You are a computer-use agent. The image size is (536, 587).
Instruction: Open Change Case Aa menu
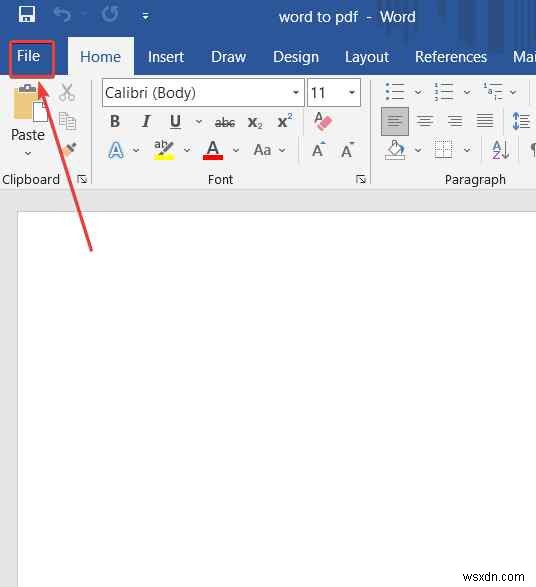coord(269,150)
